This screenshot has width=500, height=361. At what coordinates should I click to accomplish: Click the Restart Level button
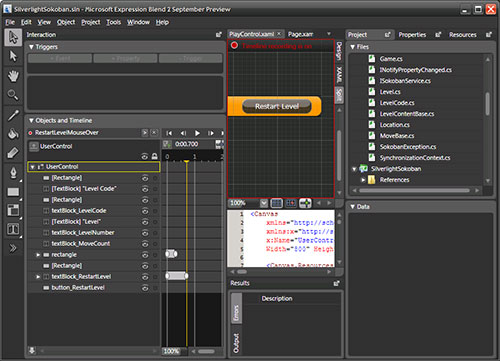[277, 106]
